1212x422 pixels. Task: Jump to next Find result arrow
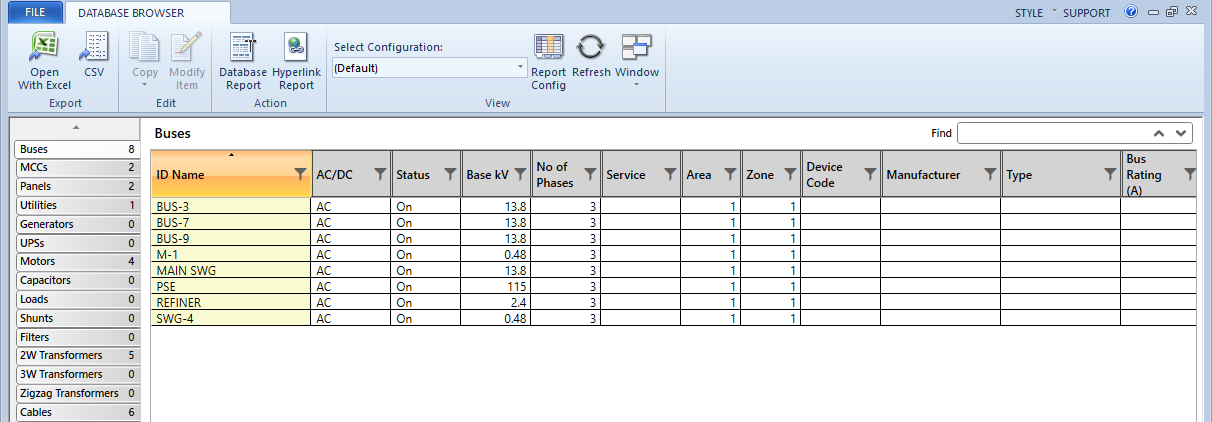pyautogui.click(x=1182, y=133)
